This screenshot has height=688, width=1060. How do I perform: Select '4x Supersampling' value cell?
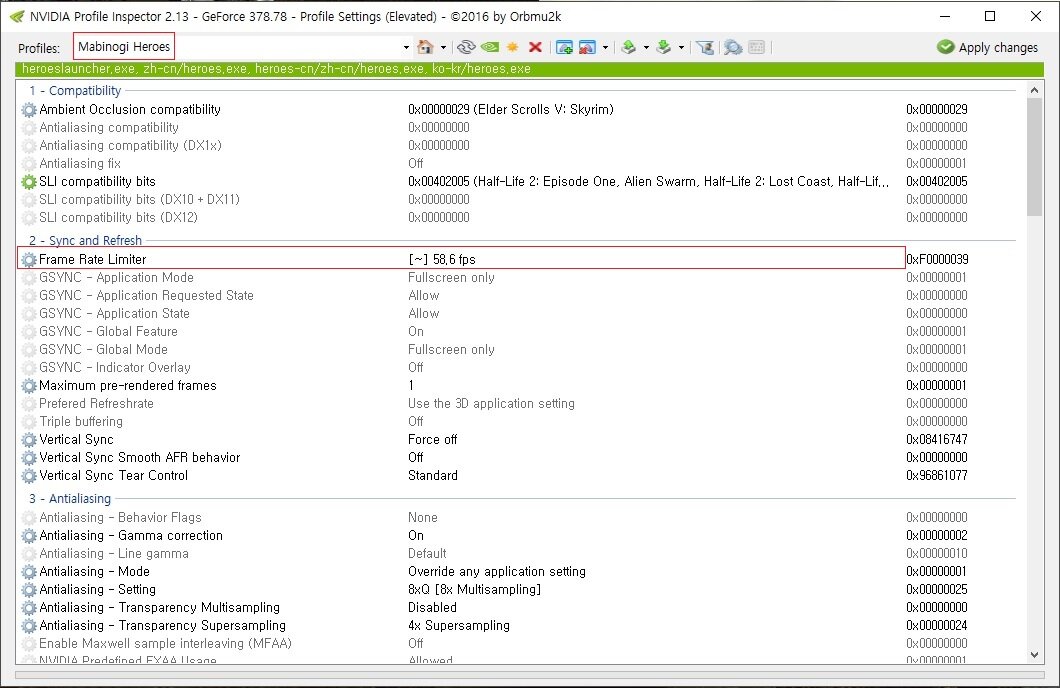[459, 626]
